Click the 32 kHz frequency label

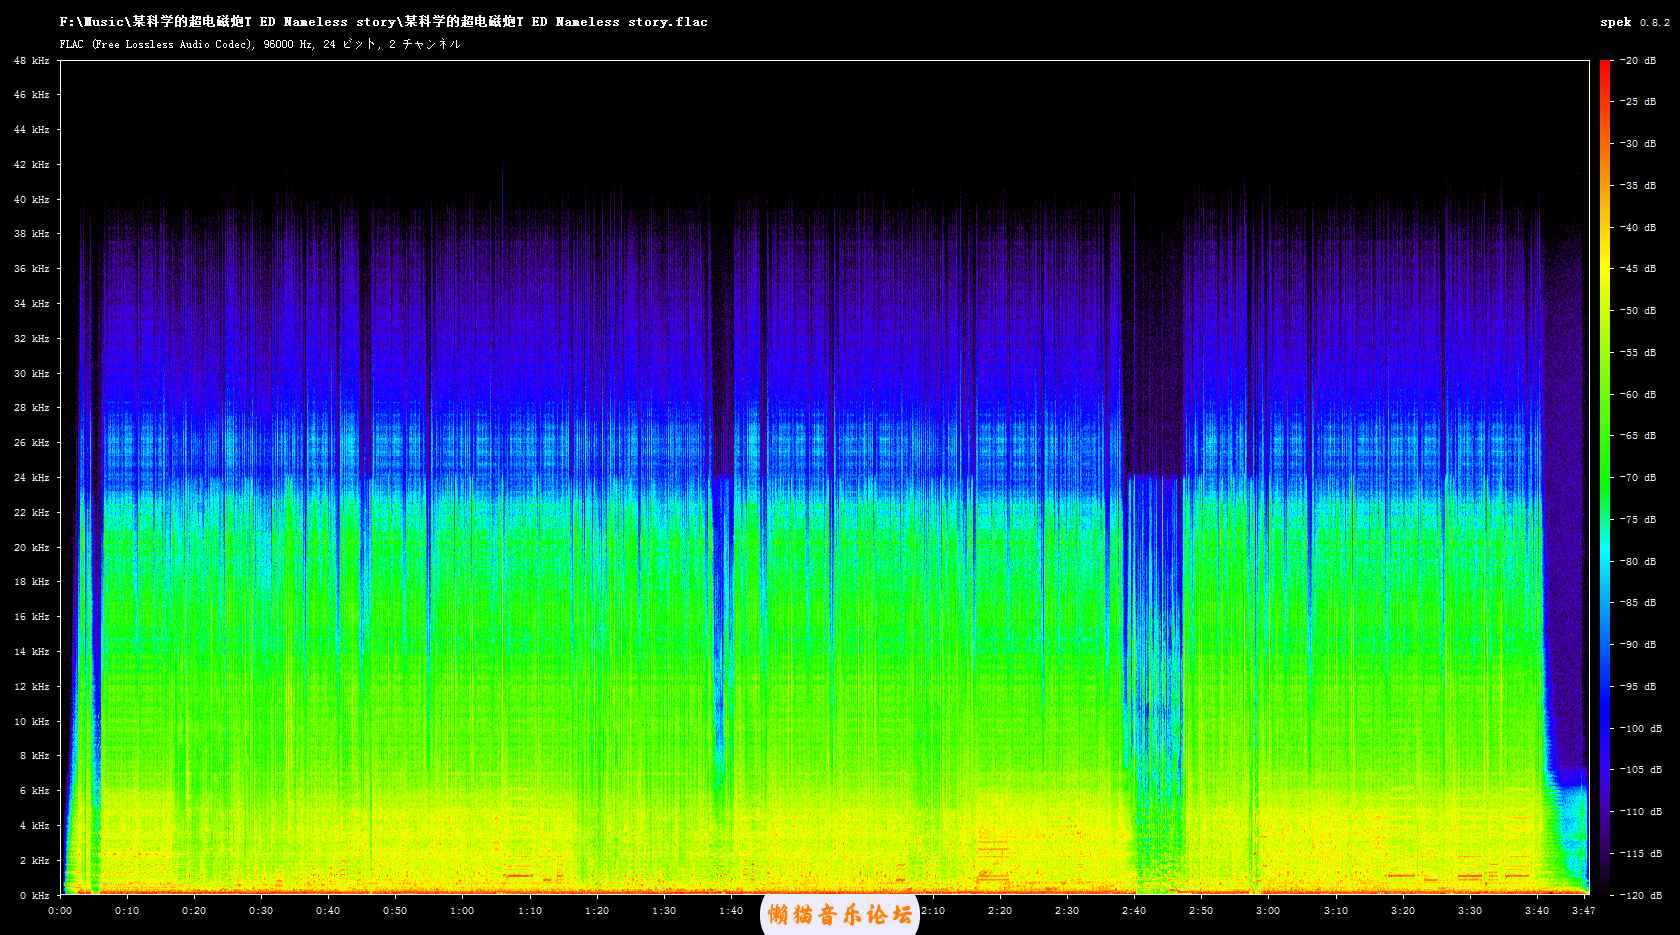(32, 338)
